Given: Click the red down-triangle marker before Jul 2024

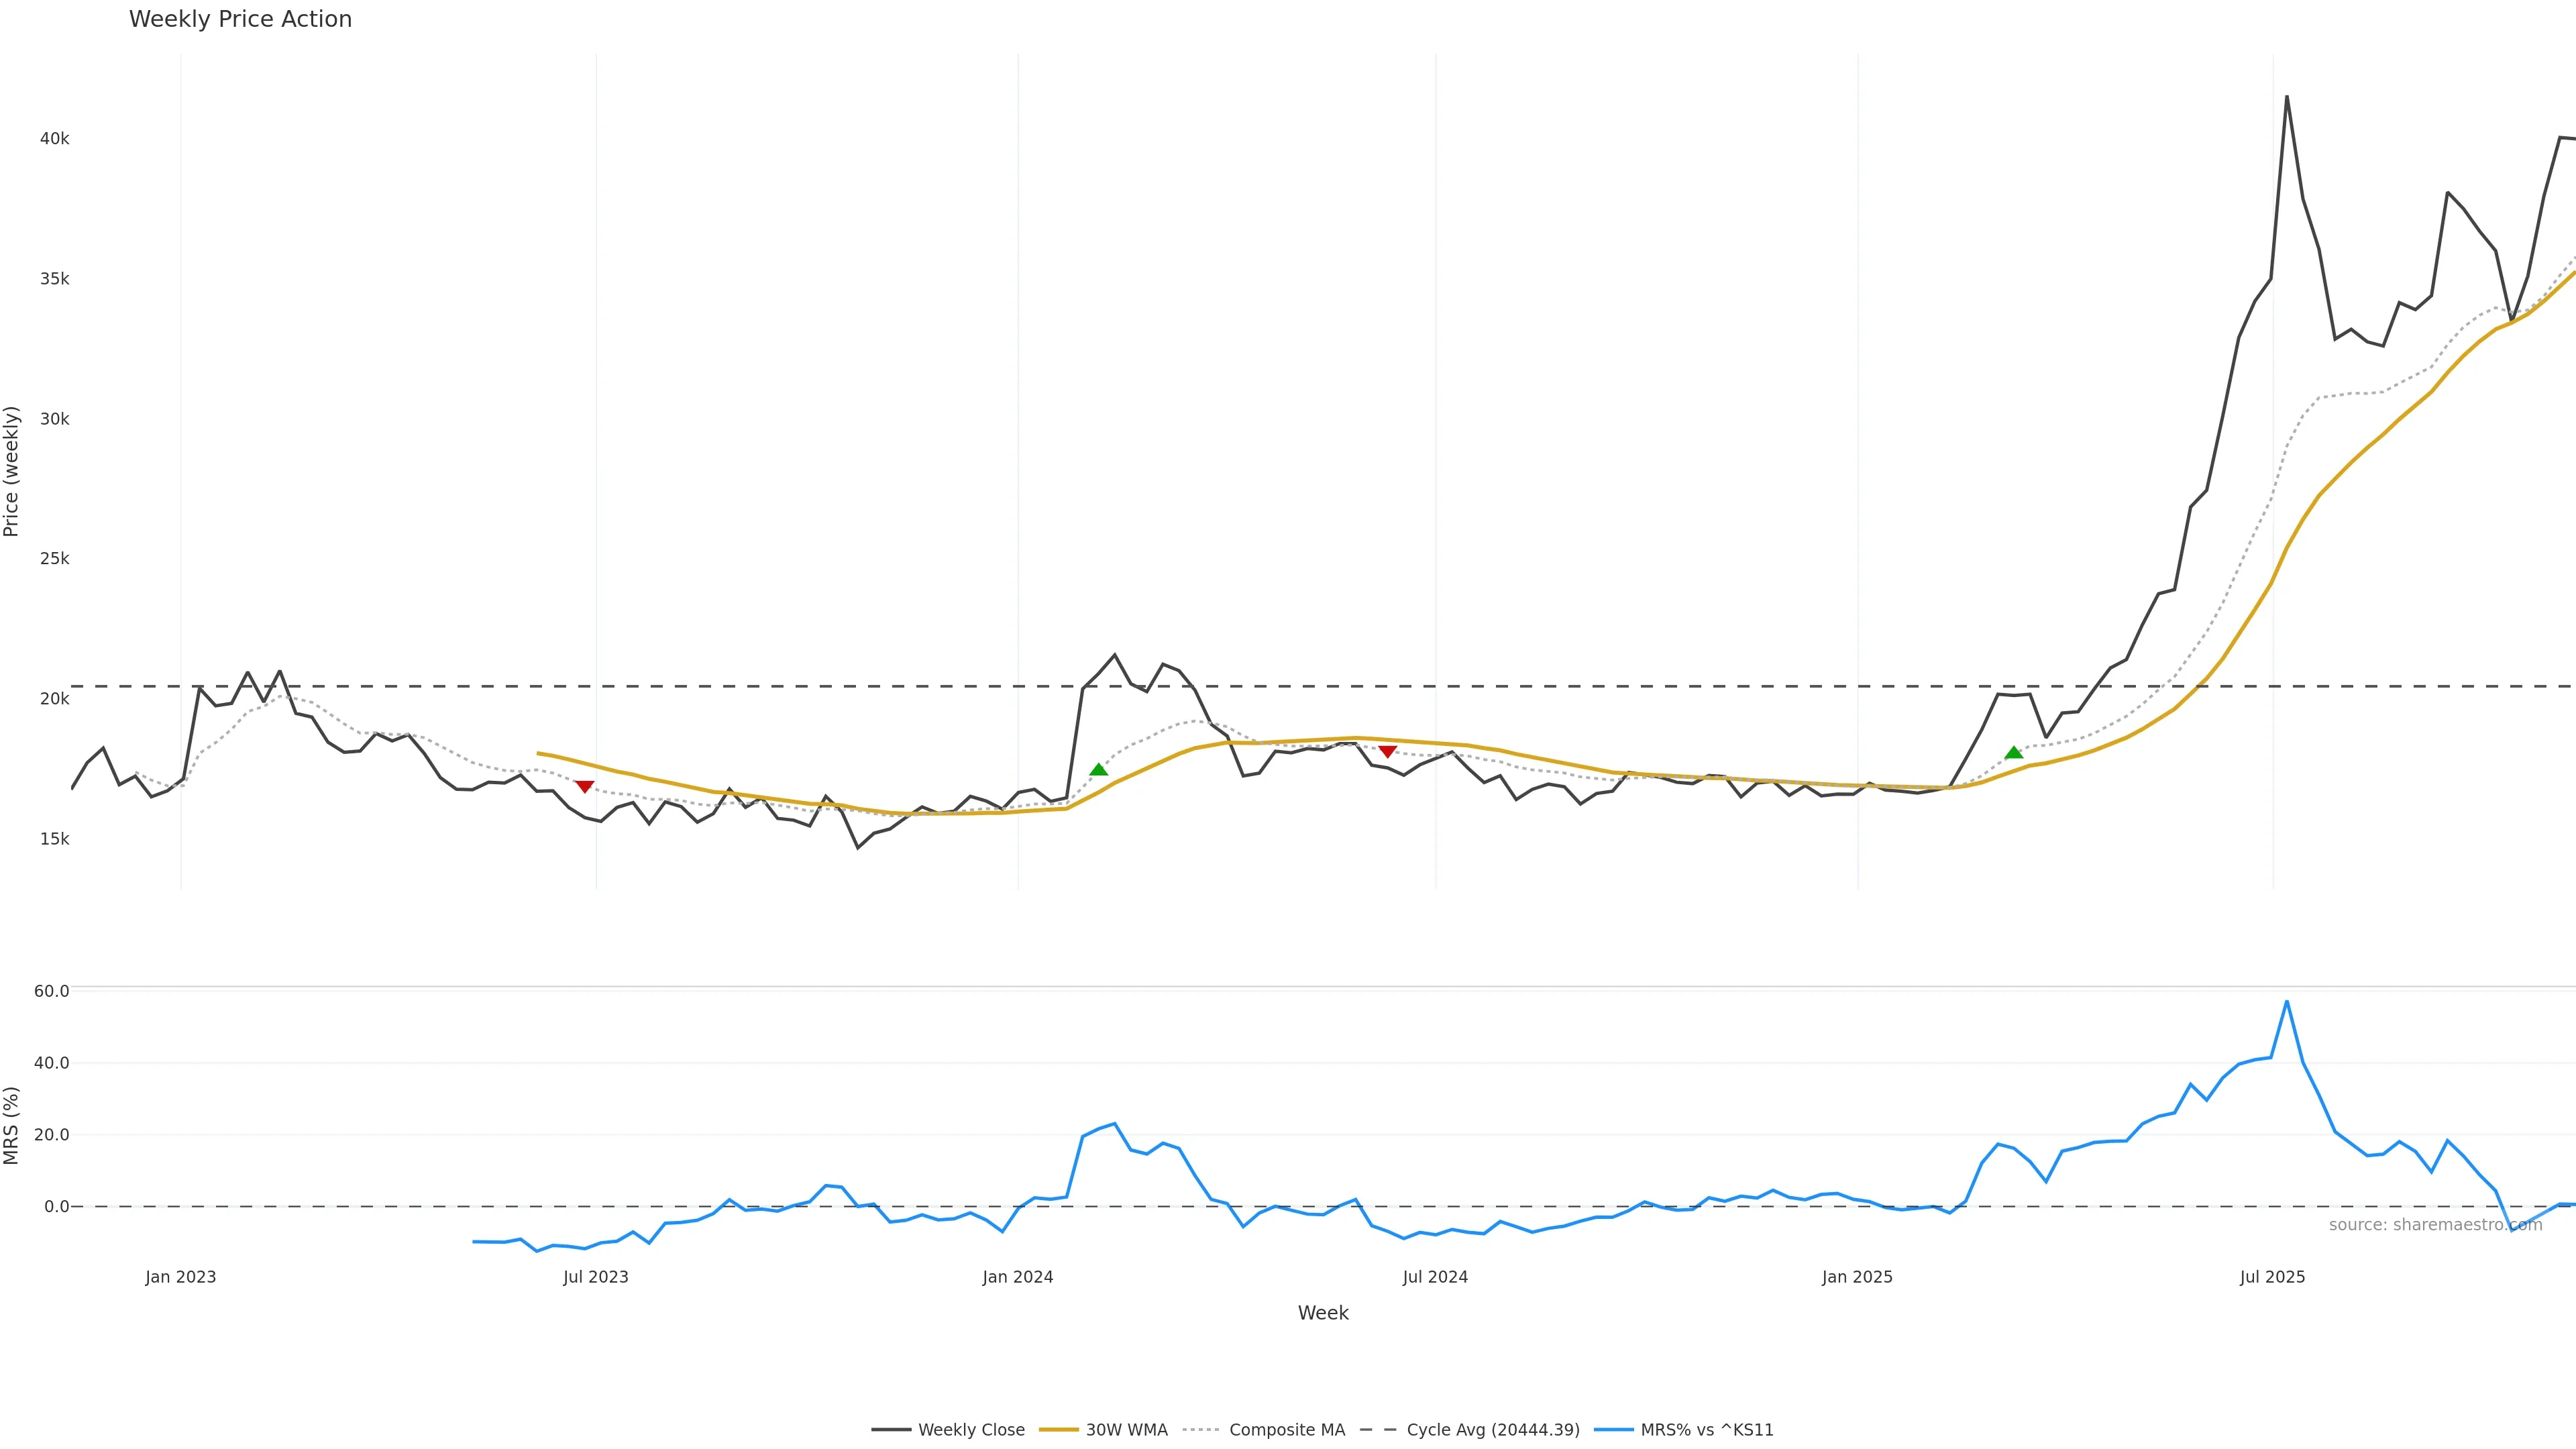Looking at the screenshot, I should [1387, 752].
